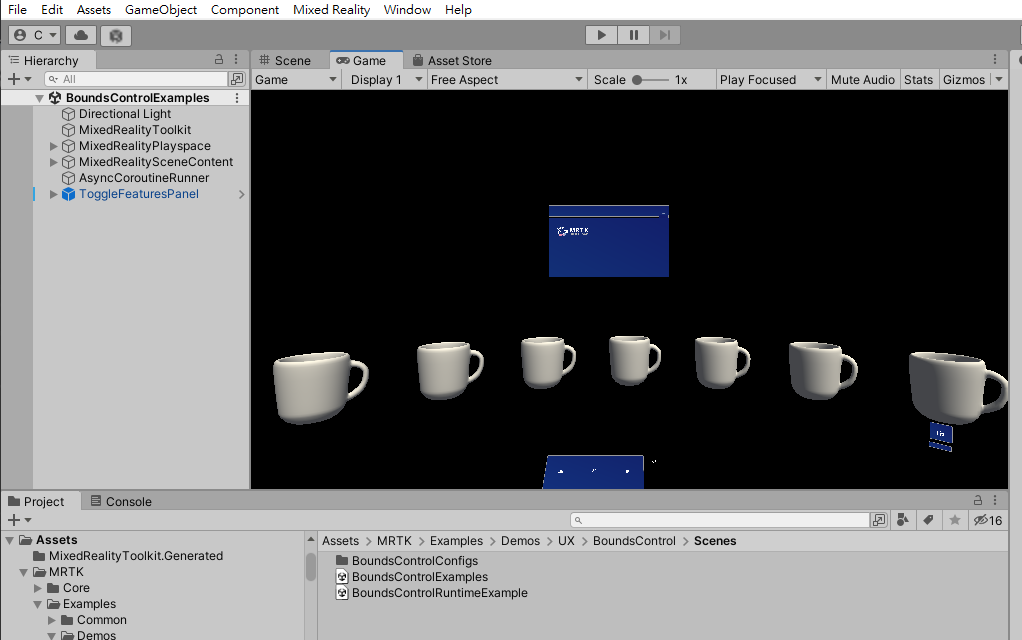This screenshot has width=1022, height=640.
Task: Open BoundsControlExamples scene options menu
Action: [x=237, y=98]
